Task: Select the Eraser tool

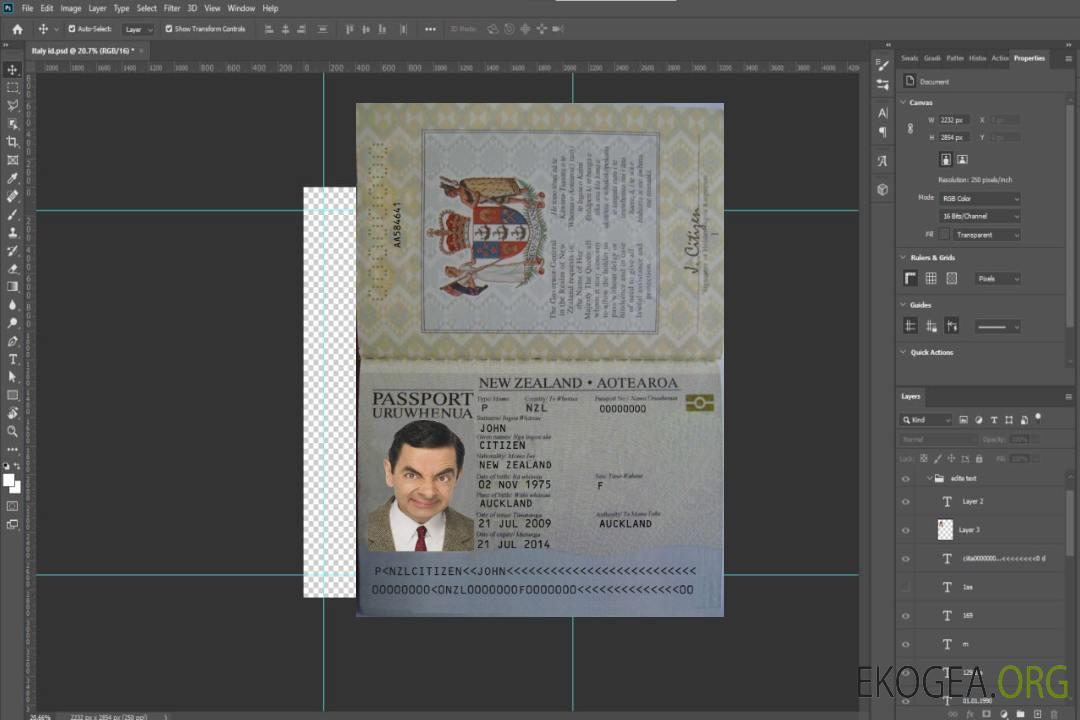Action: click(x=12, y=269)
